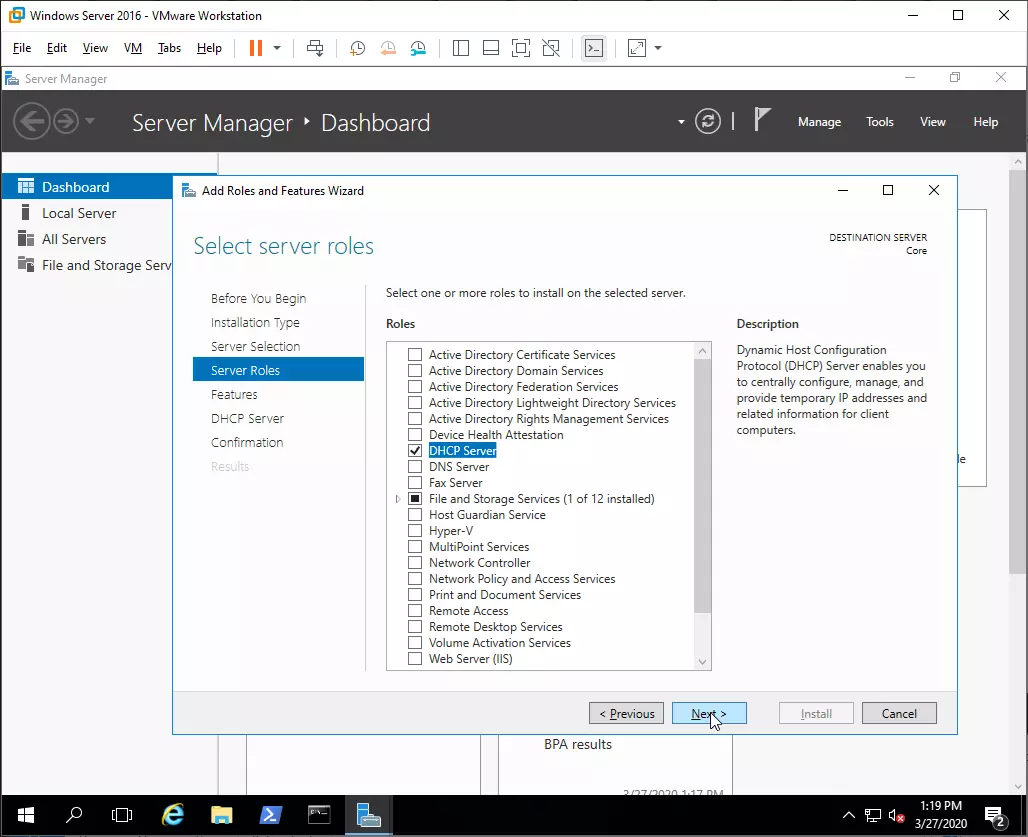Go to the Installation Type wizard step
1028x837 pixels.
pos(255,322)
